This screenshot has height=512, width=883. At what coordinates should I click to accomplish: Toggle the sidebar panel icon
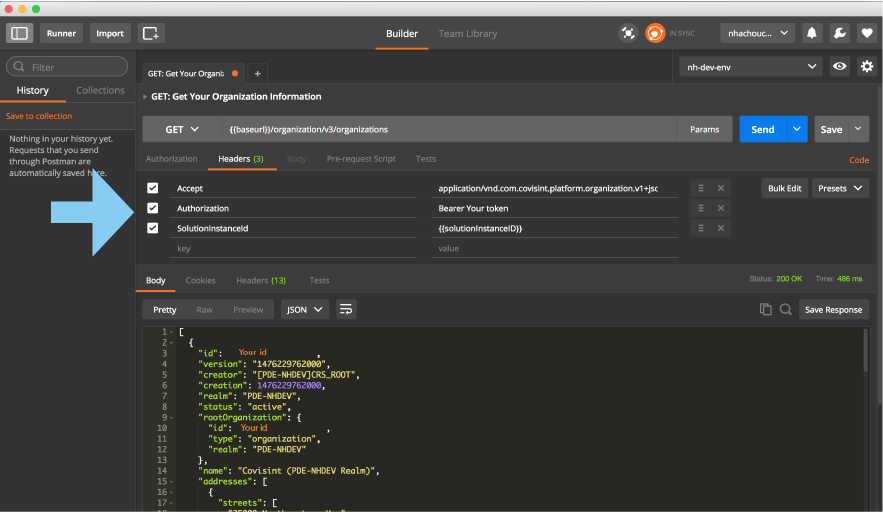(x=20, y=33)
